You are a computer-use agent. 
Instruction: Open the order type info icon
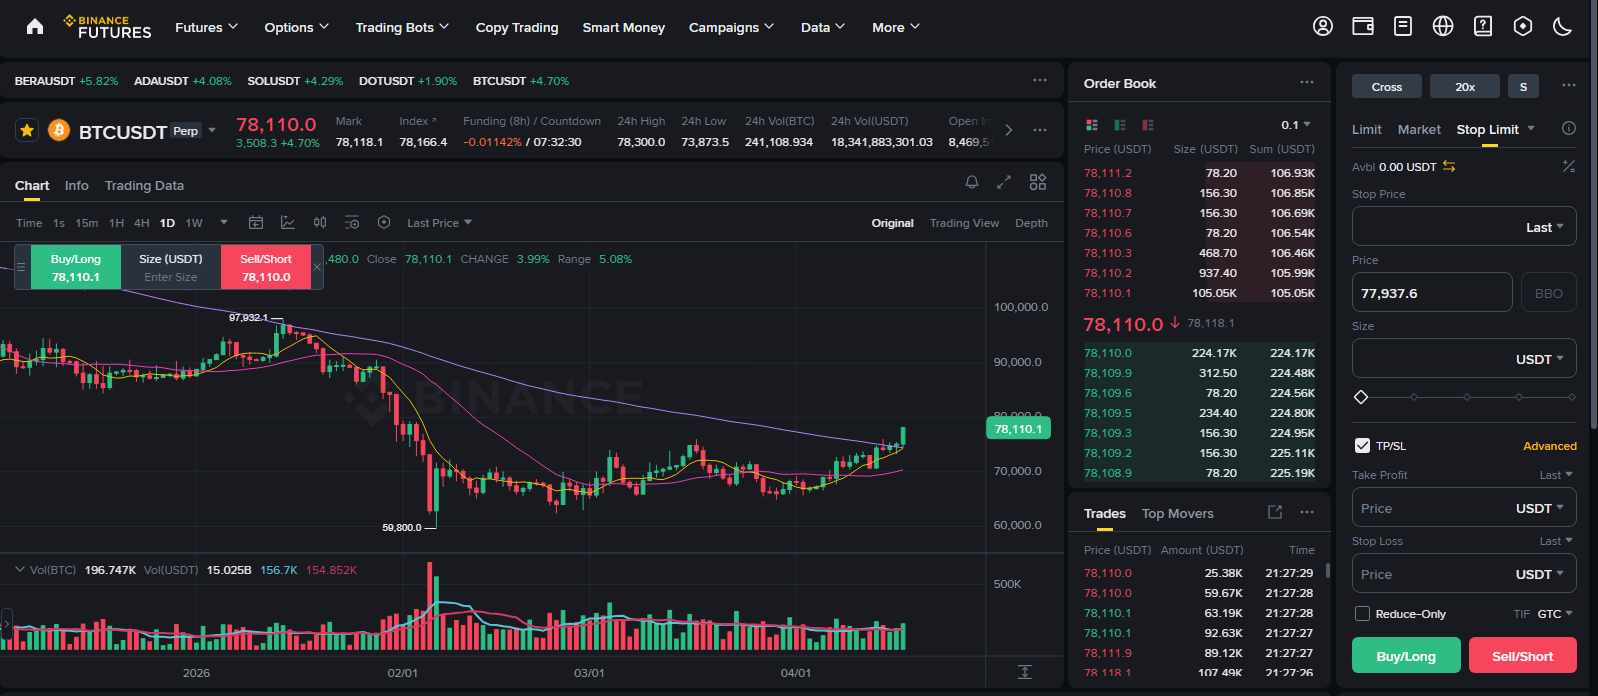[1568, 128]
